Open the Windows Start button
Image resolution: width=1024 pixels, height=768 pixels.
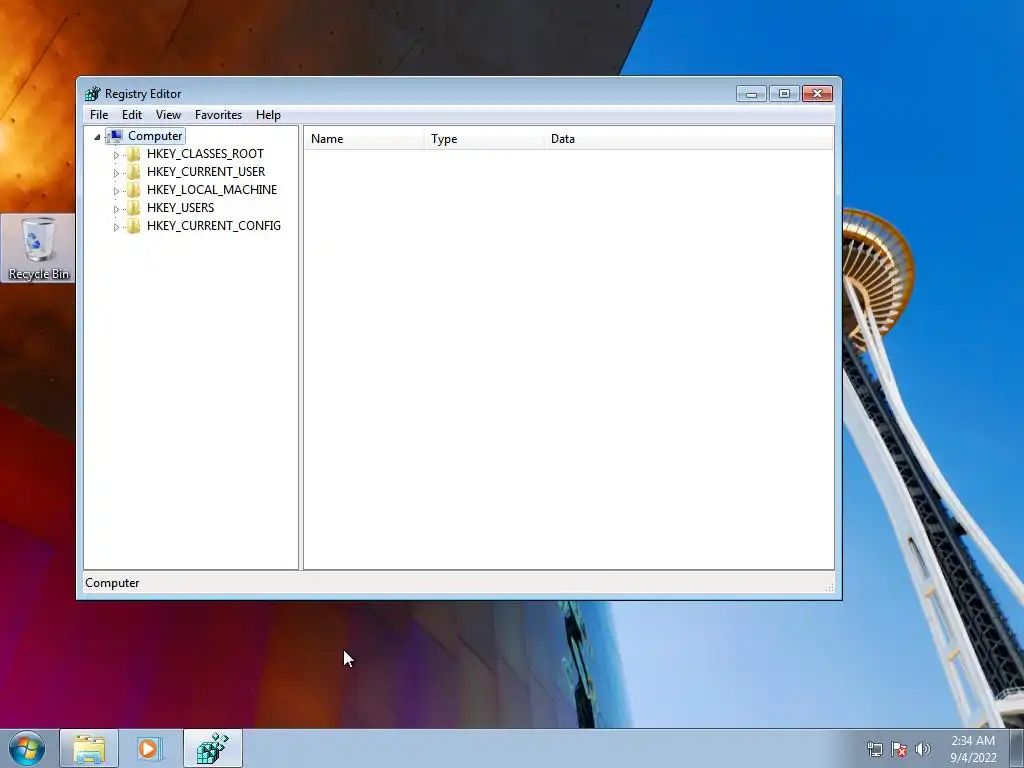coord(27,748)
